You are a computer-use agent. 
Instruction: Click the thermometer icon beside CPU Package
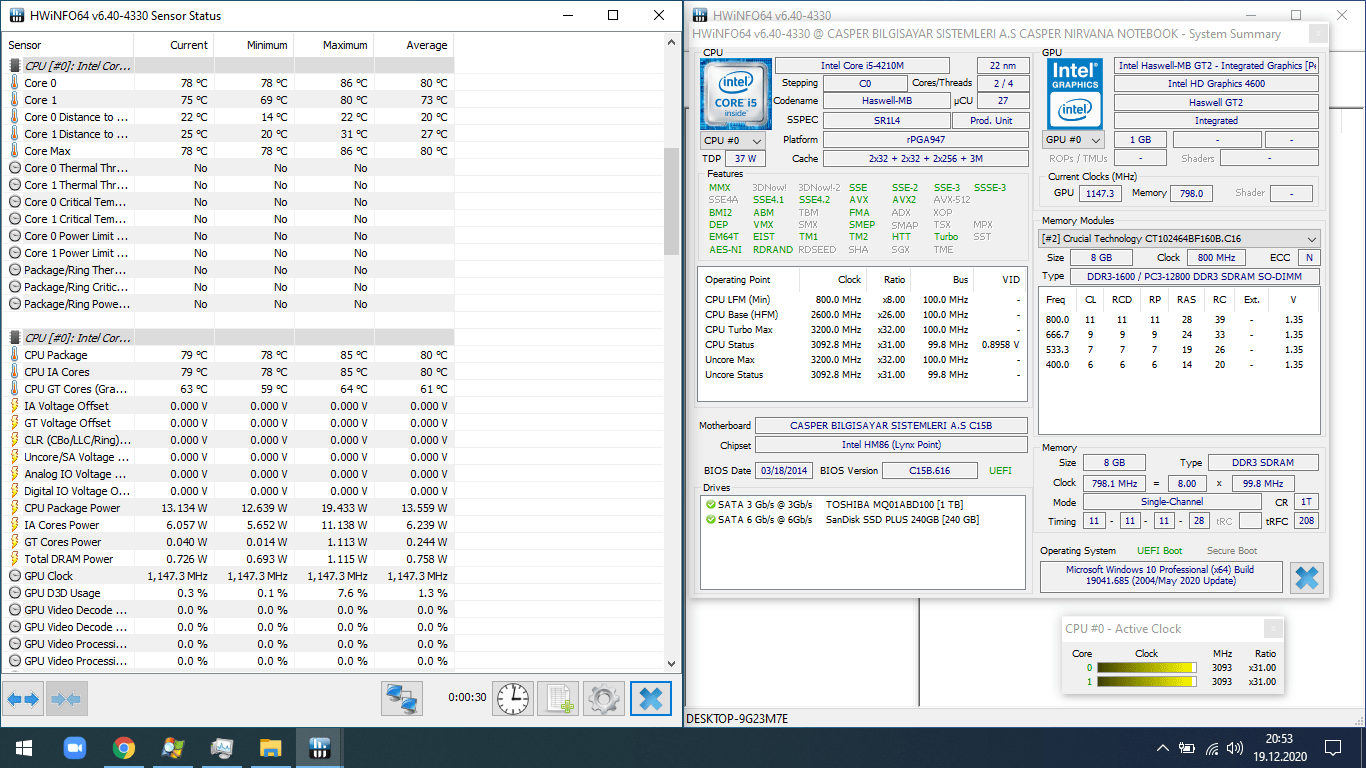(14, 355)
